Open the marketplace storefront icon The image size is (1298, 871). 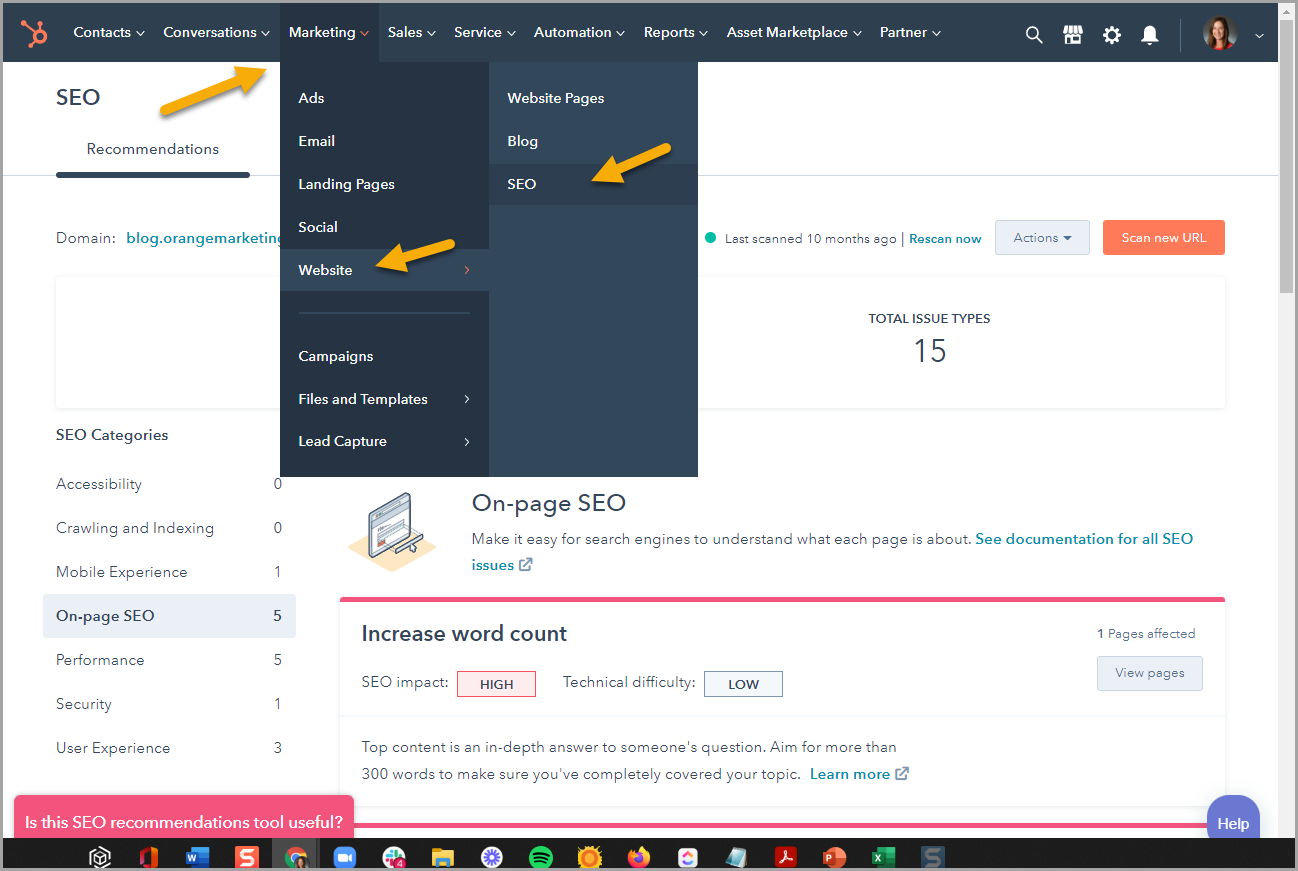tap(1073, 35)
